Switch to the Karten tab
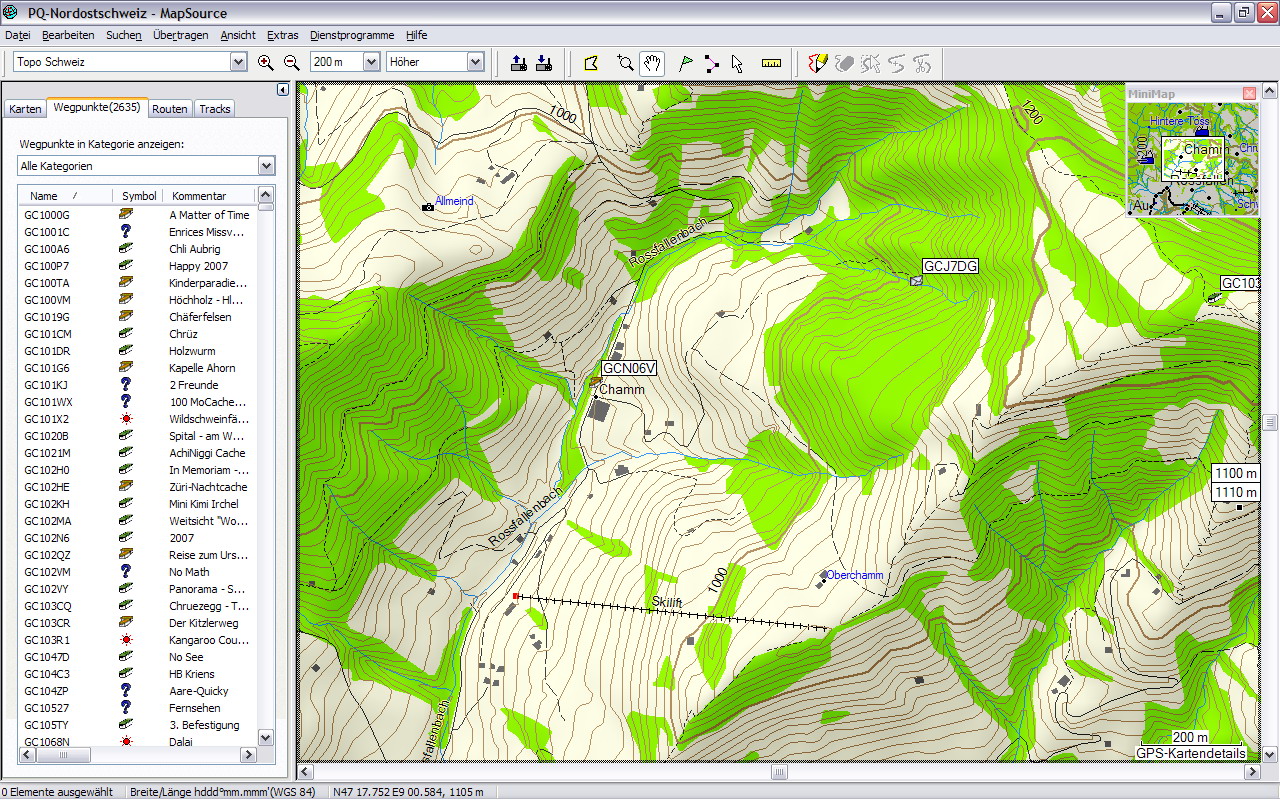This screenshot has height=800, width=1280. click(x=25, y=109)
